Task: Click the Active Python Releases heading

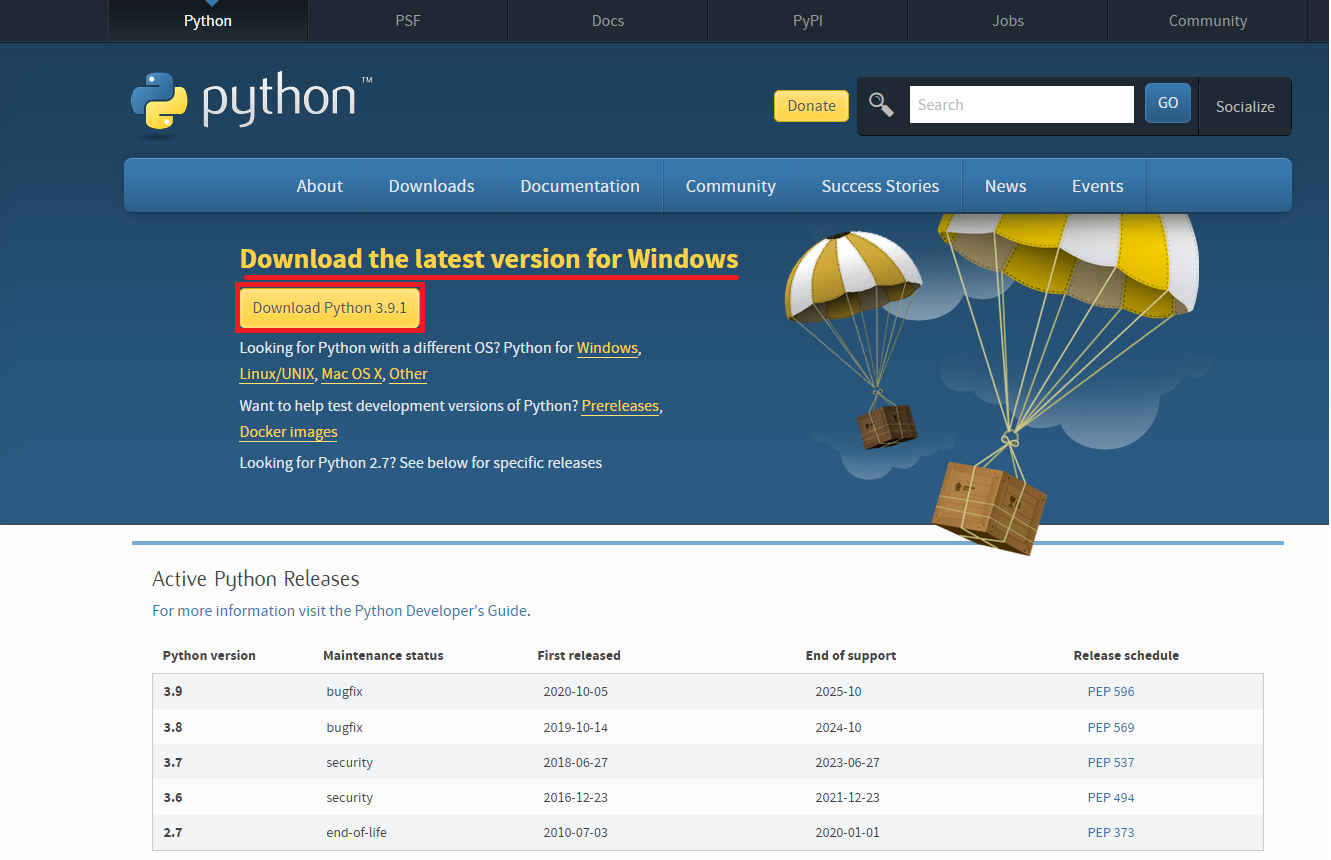Action: point(256,579)
